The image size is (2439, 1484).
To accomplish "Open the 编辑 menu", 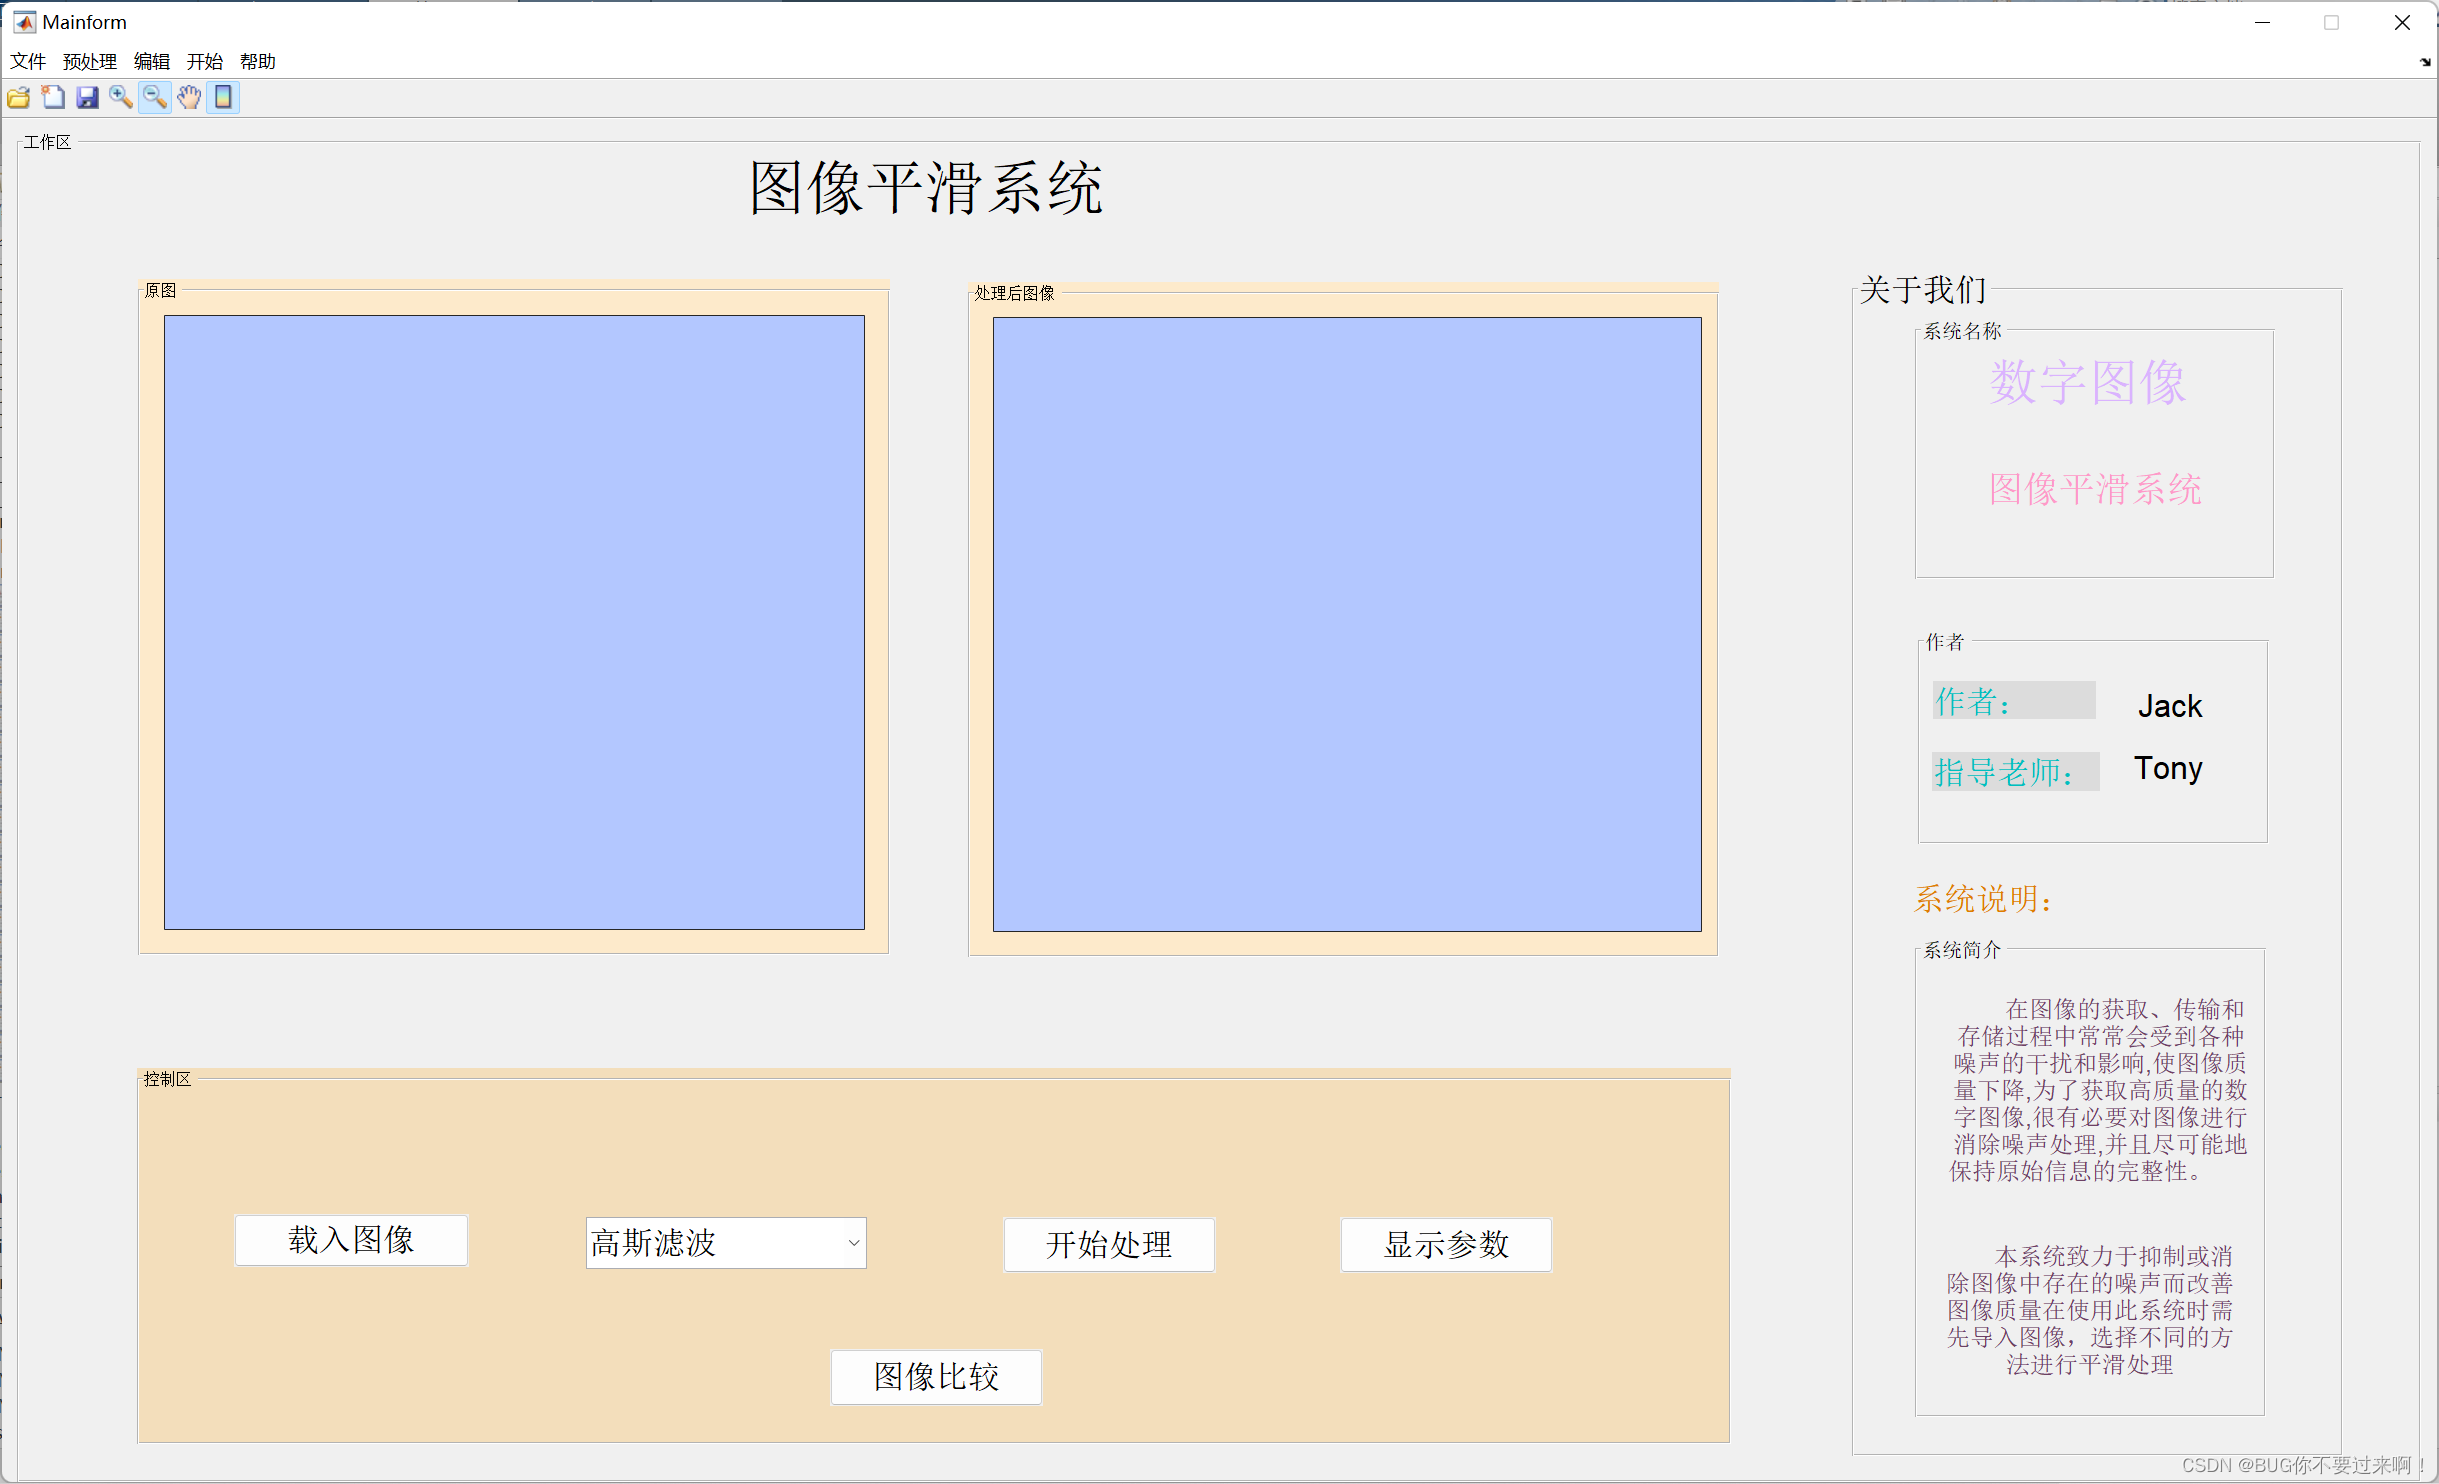I will pyautogui.click(x=152, y=61).
